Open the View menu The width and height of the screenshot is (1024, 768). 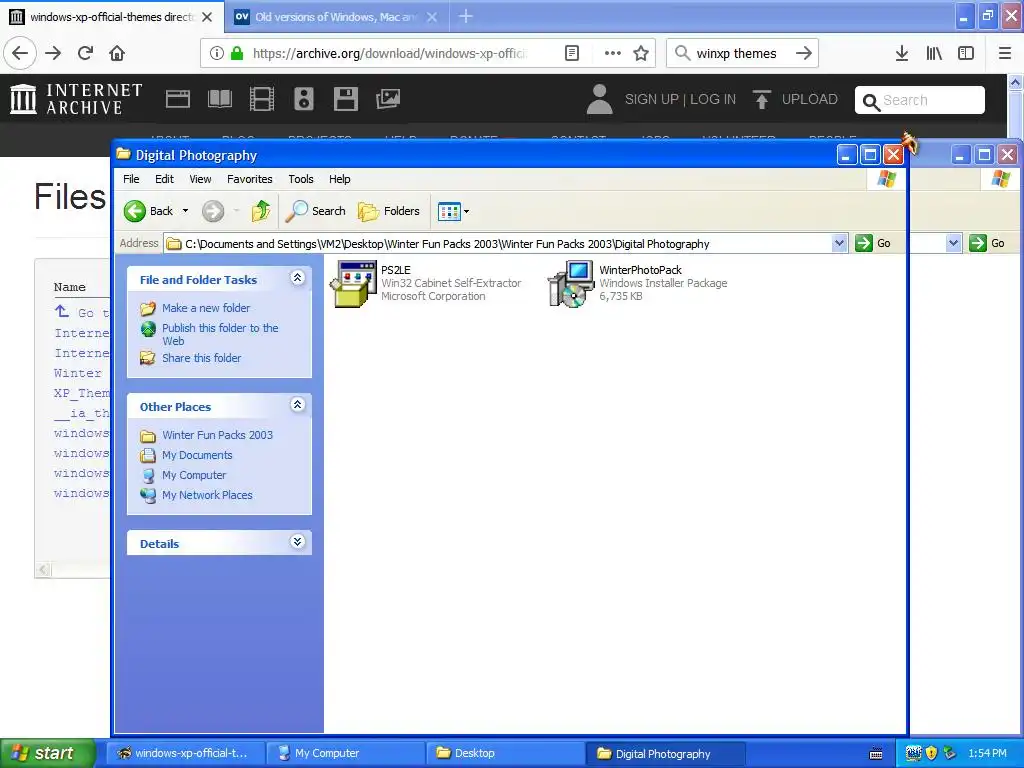200,179
